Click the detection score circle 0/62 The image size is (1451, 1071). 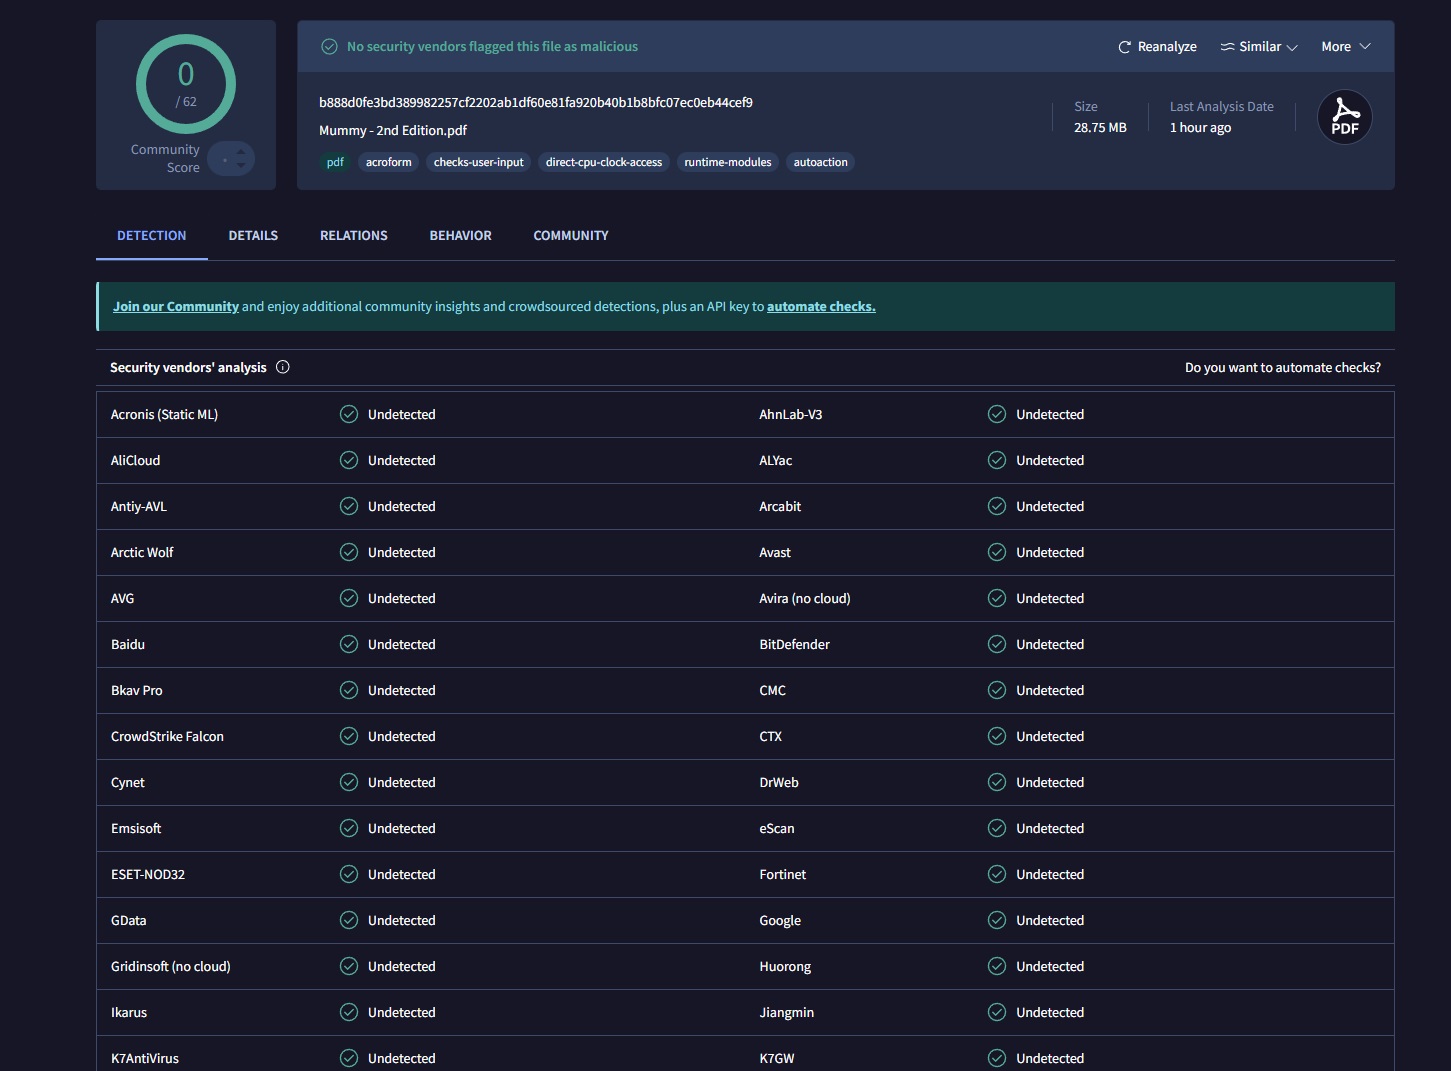tap(186, 84)
